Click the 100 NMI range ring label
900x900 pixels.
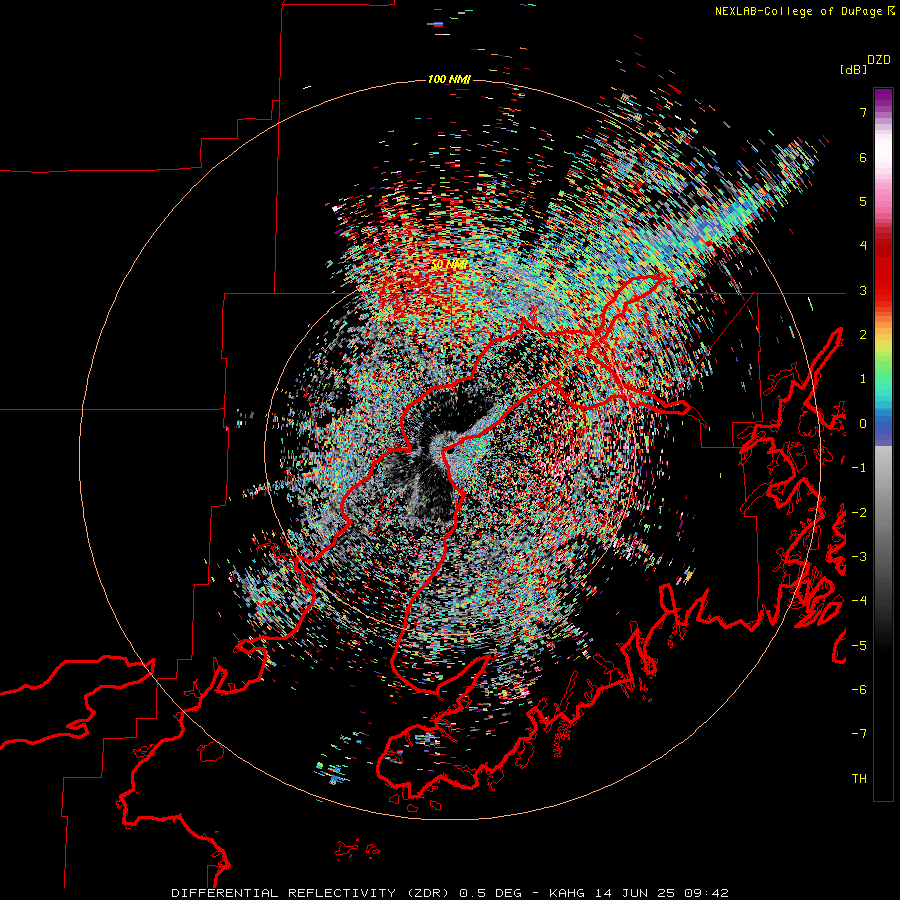pos(449,79)
